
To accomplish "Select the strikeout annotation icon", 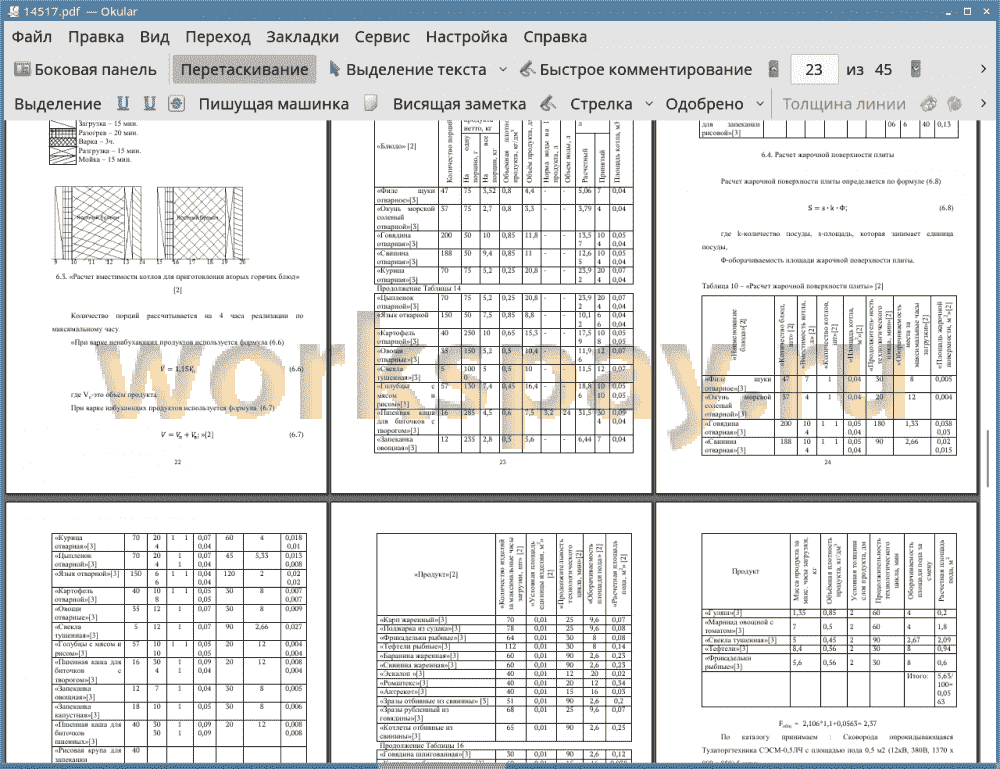I will [x=177, y=104].
